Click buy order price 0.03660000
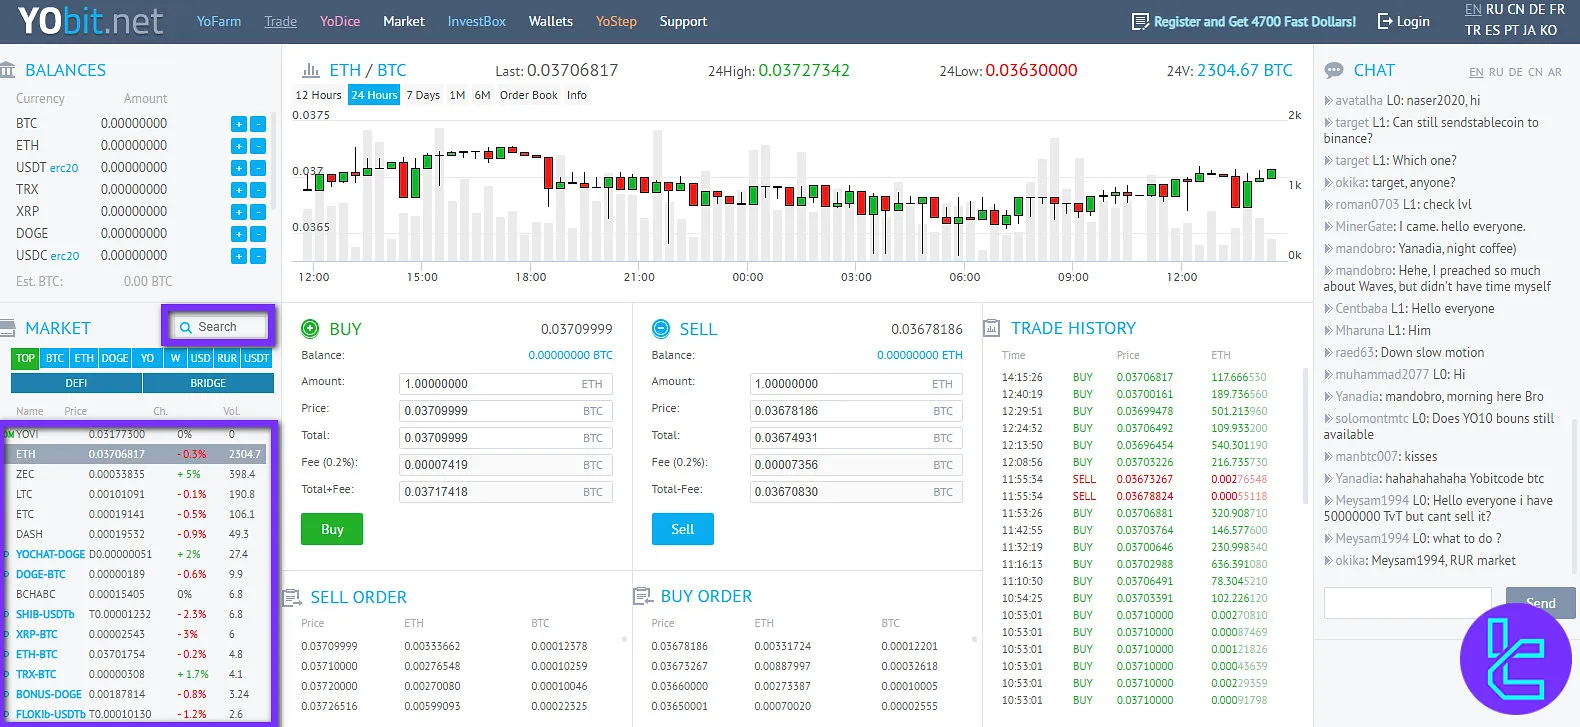The image size is (1580, 727). 679,686
